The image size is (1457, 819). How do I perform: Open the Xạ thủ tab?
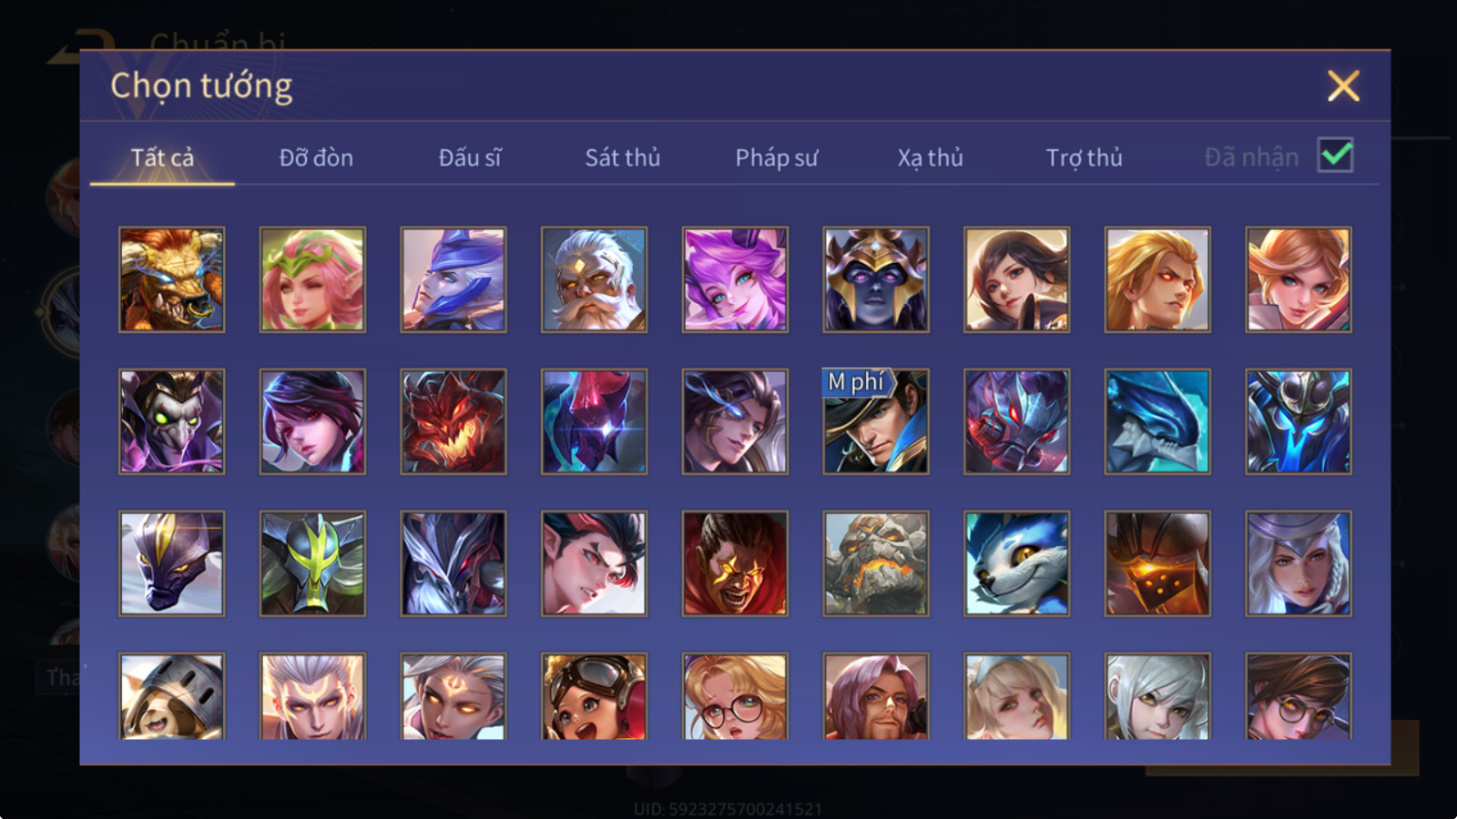(930, 157)
